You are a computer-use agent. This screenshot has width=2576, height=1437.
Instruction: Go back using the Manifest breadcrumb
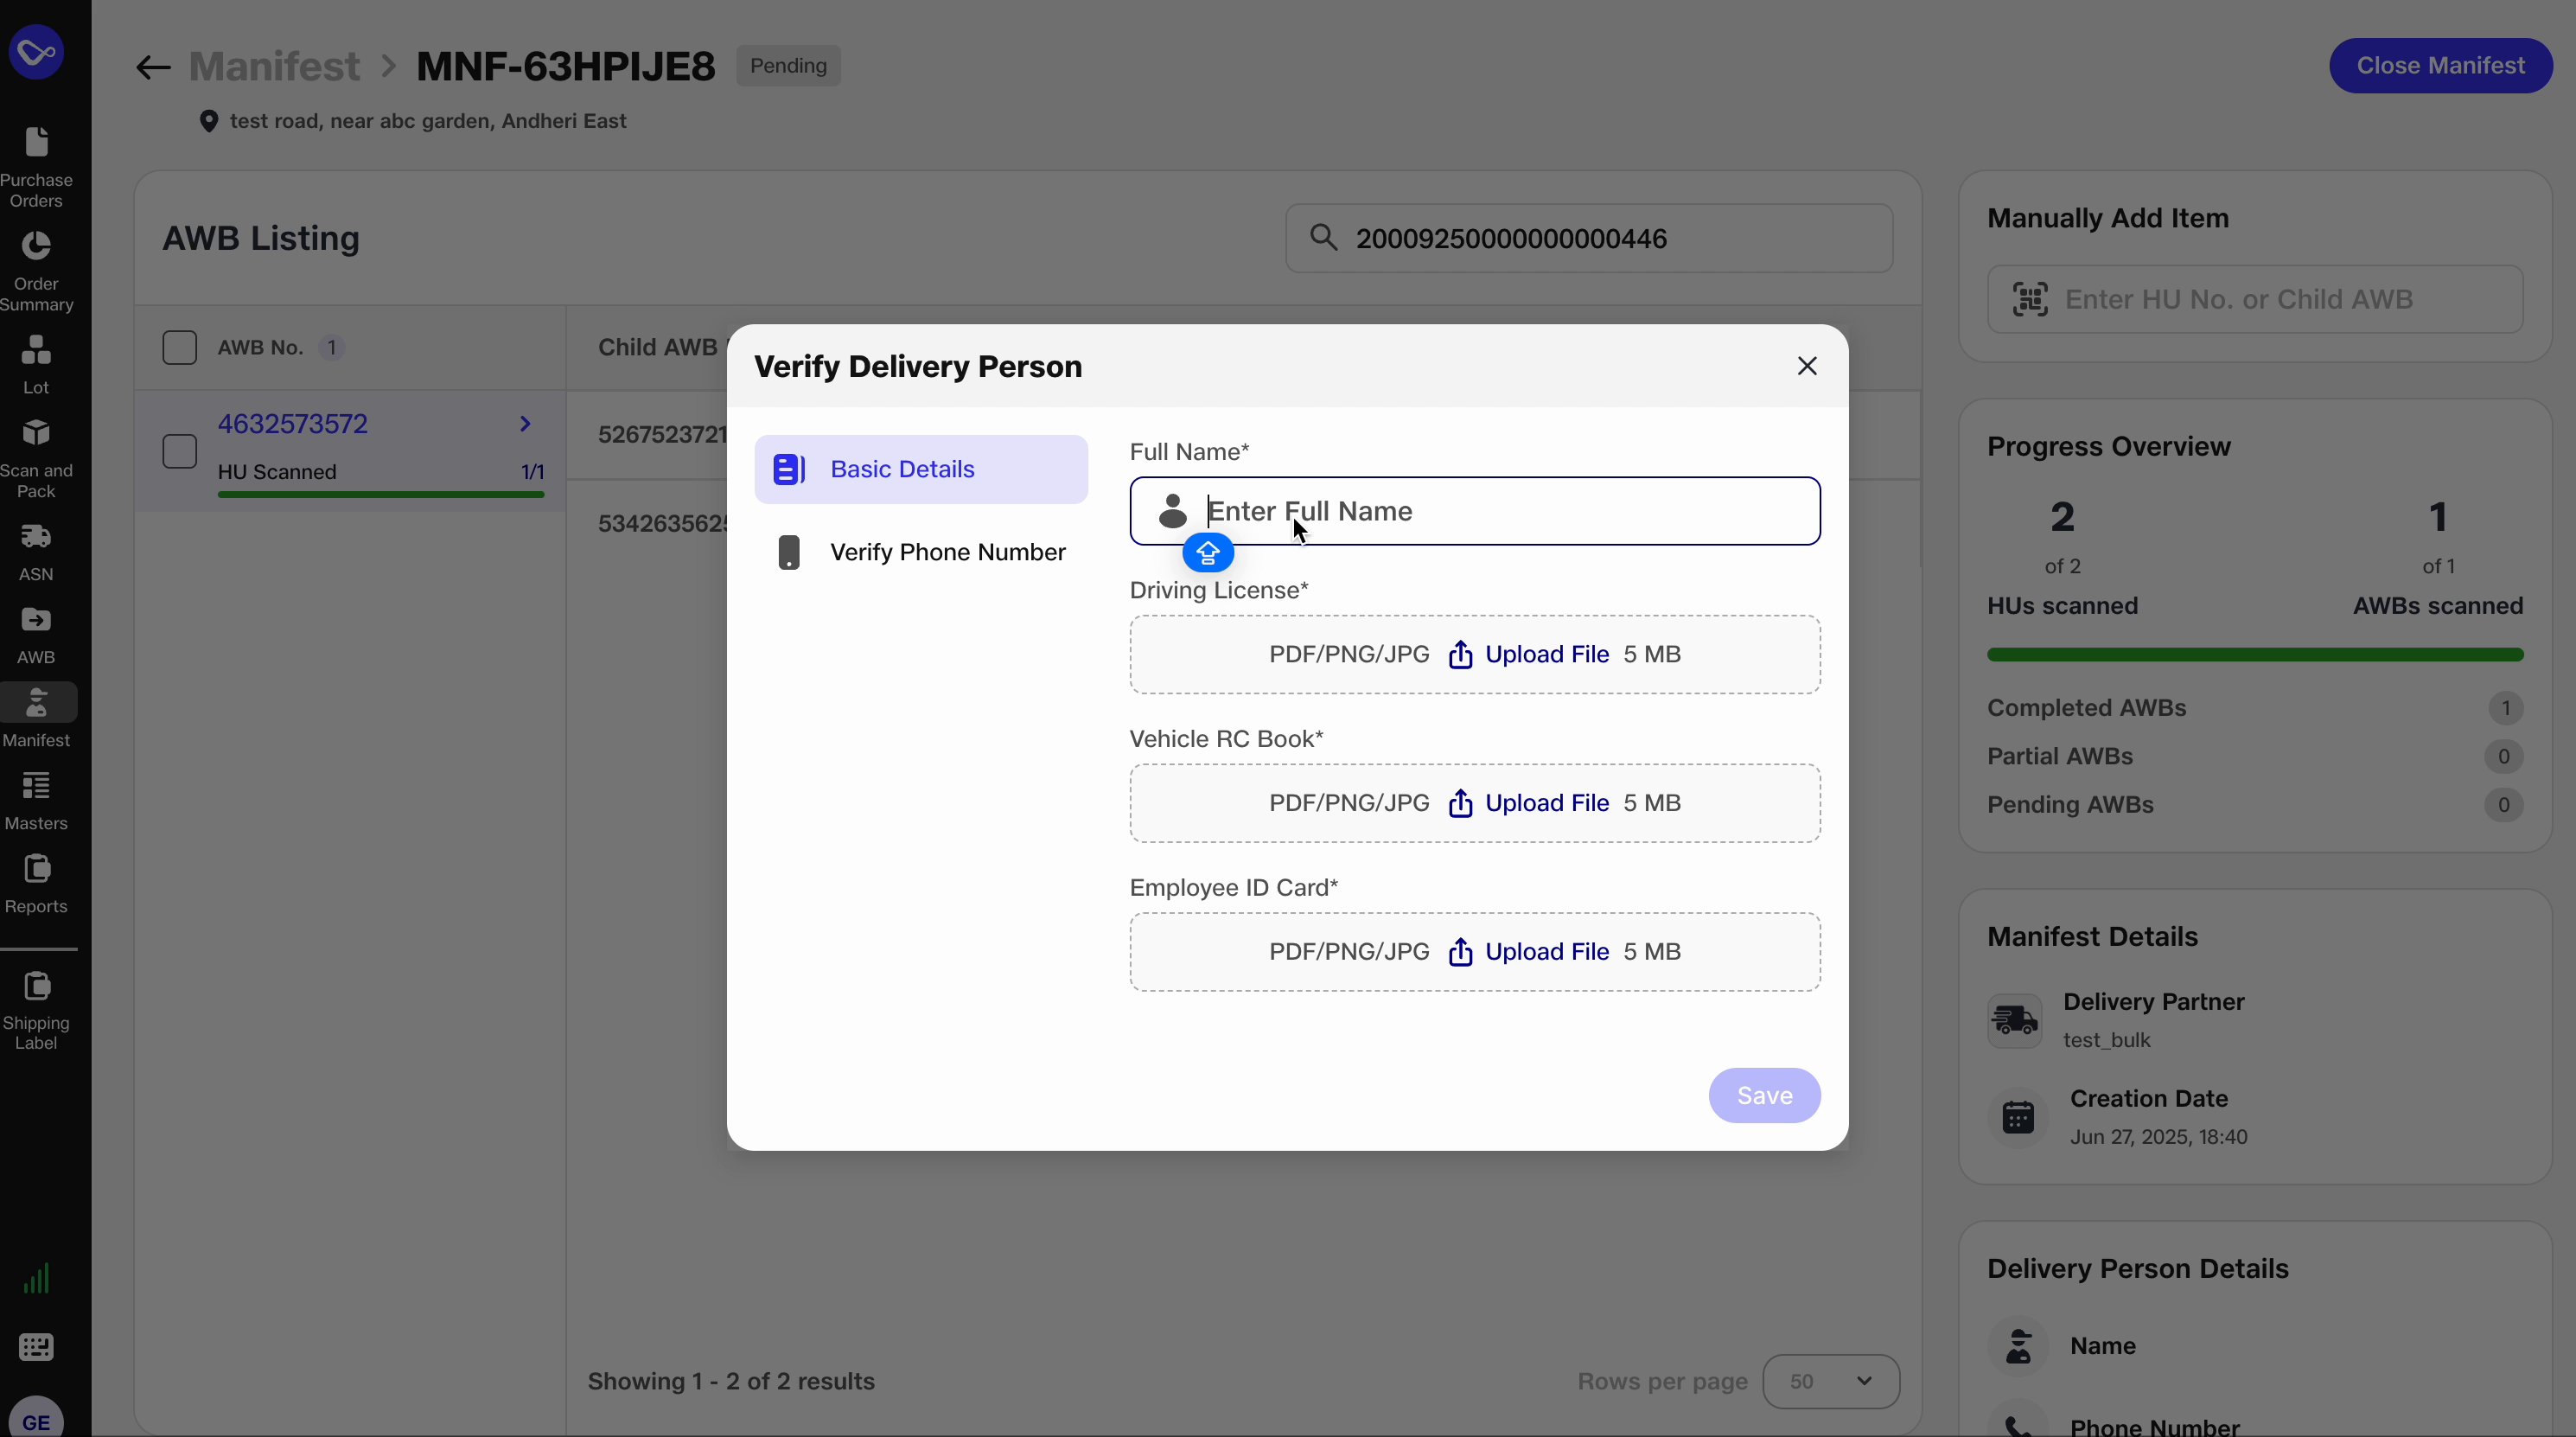[274, 66]
